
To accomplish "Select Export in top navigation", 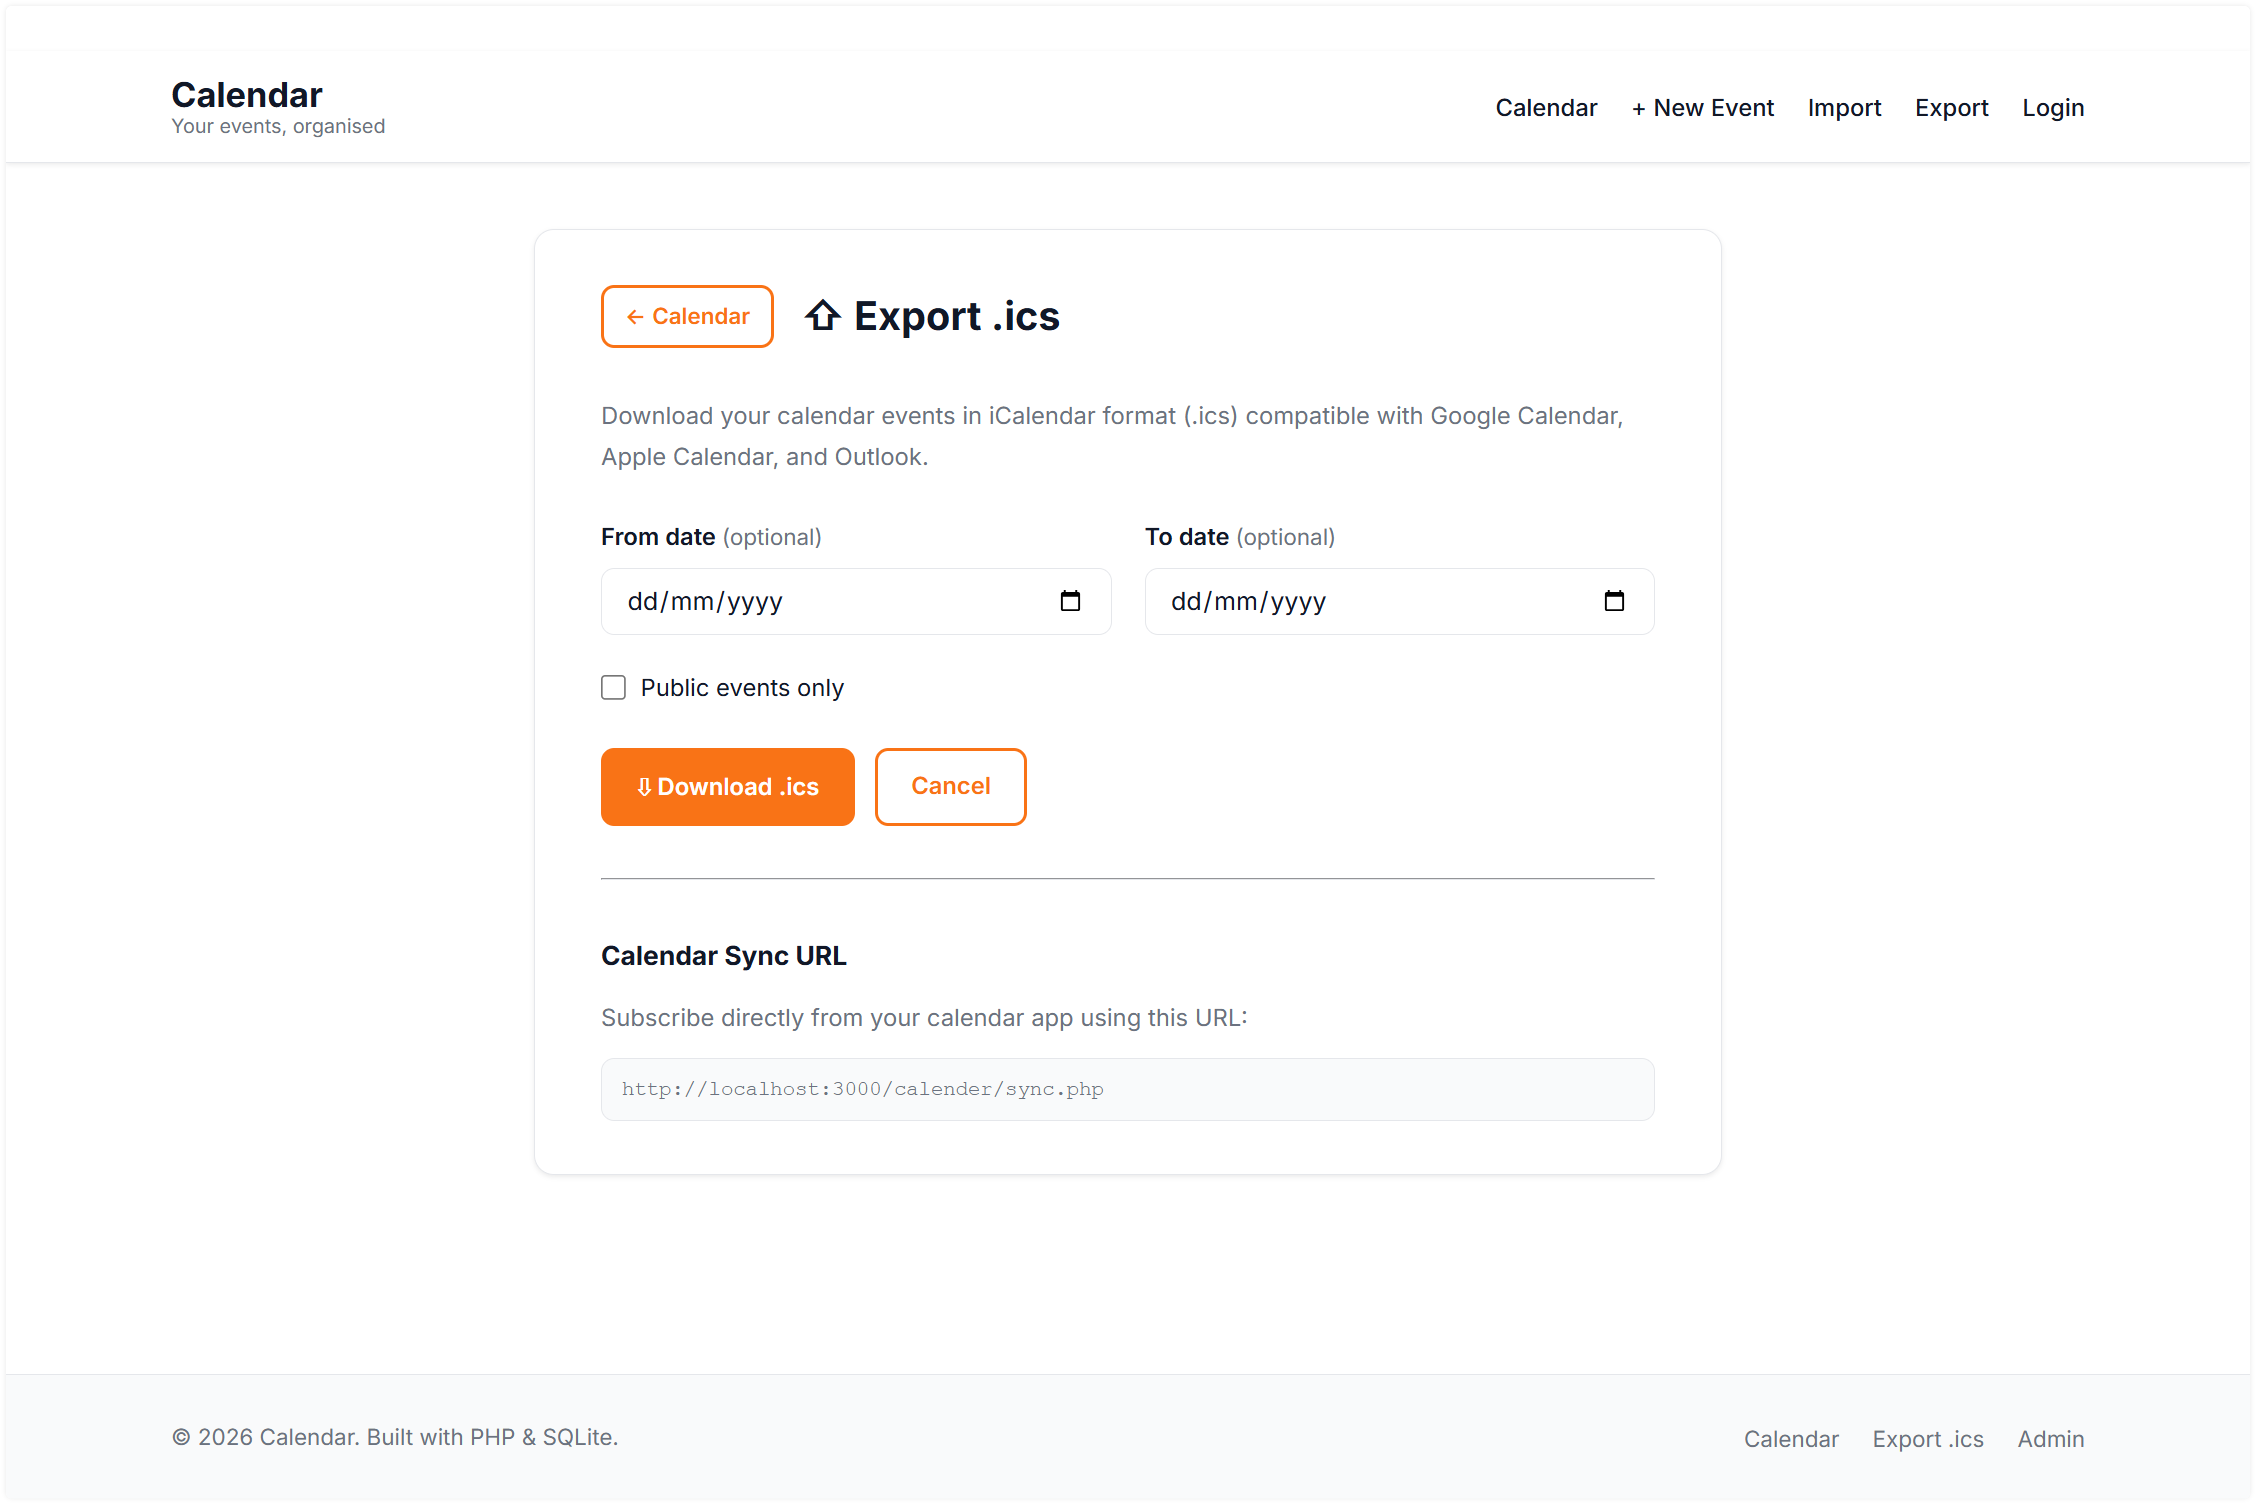I will tap(1951, 108).
